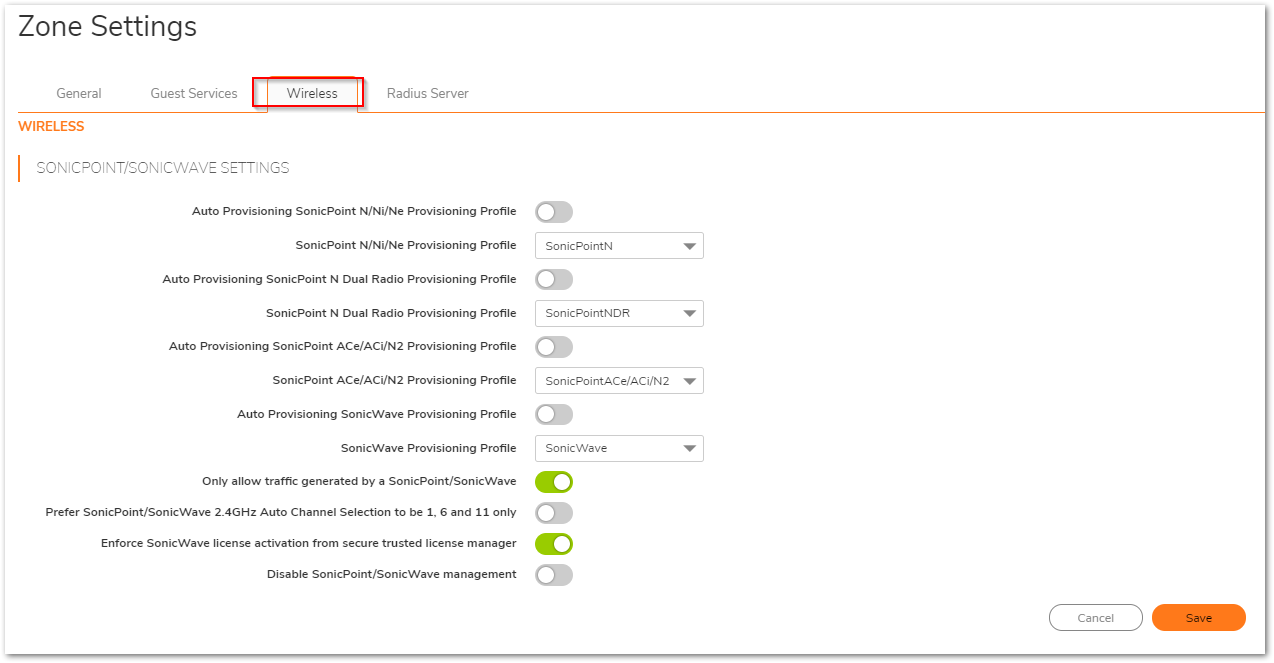Open the SonicPointACe/ACi/N2 profile dropdown

coord(618,381)
